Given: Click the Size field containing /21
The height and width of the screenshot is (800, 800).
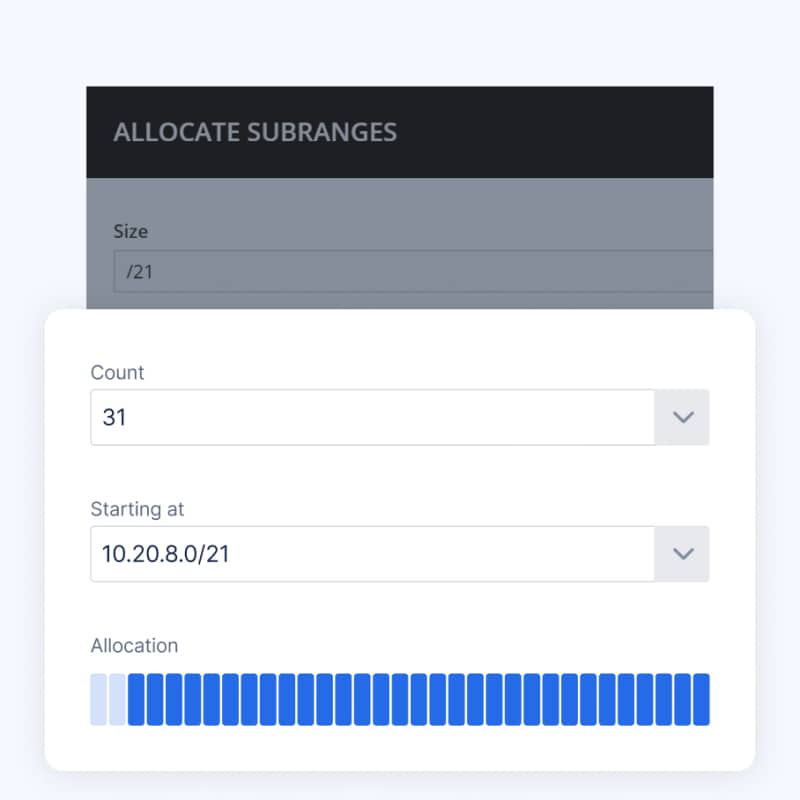Looking at the screenshot, I should (x=400, y=272).
